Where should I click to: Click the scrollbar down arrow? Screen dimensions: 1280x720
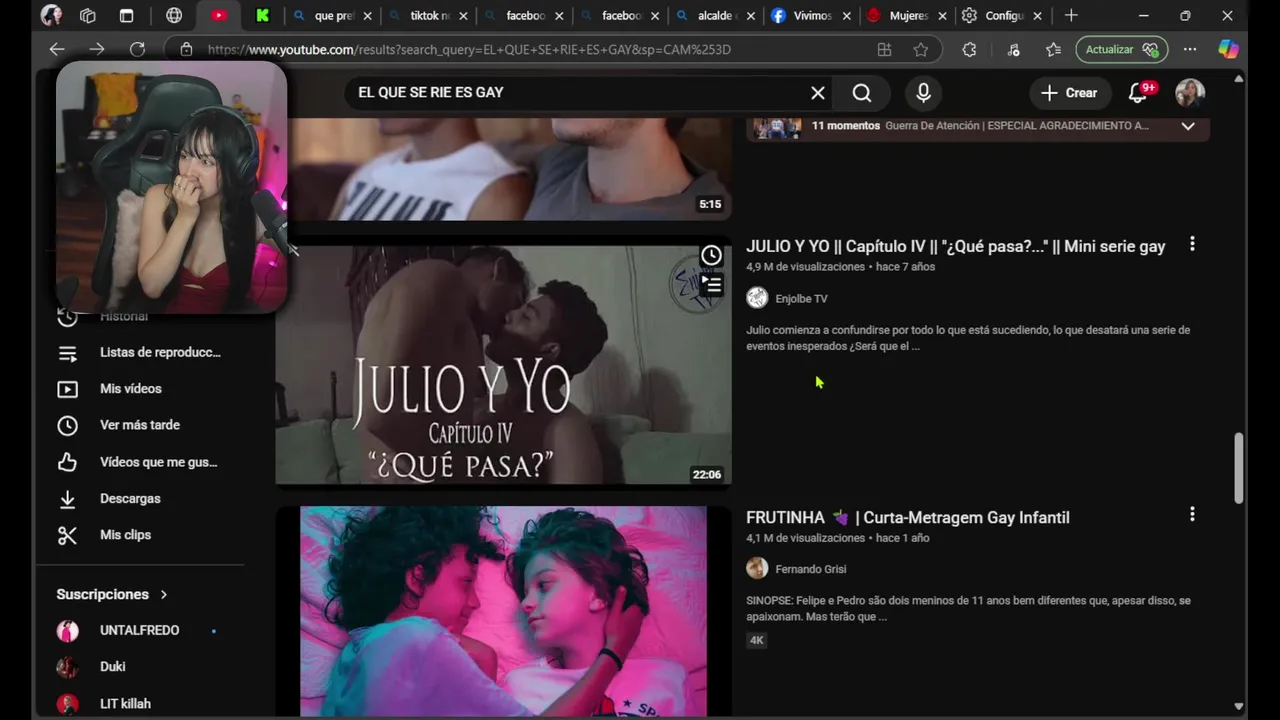coord(1239,706)
